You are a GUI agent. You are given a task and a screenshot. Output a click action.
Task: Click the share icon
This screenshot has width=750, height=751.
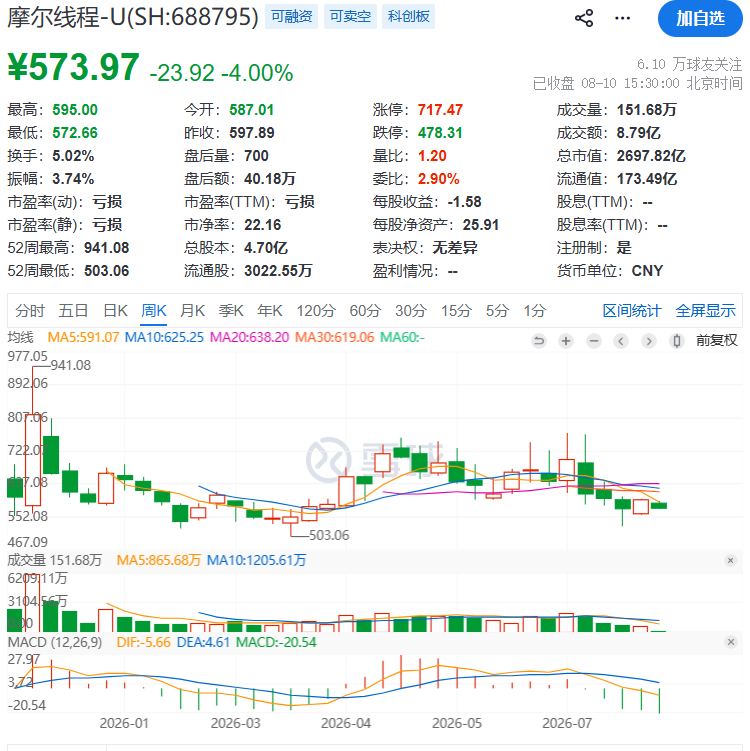pos(584,18)
